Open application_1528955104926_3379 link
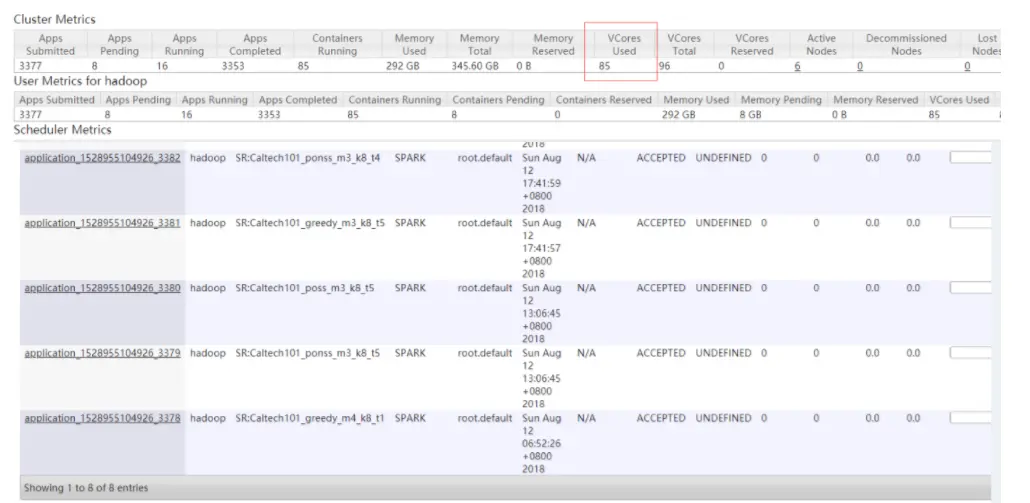Image resolution: width=1030 pixels, height=503 pixels. coord(102,353)
